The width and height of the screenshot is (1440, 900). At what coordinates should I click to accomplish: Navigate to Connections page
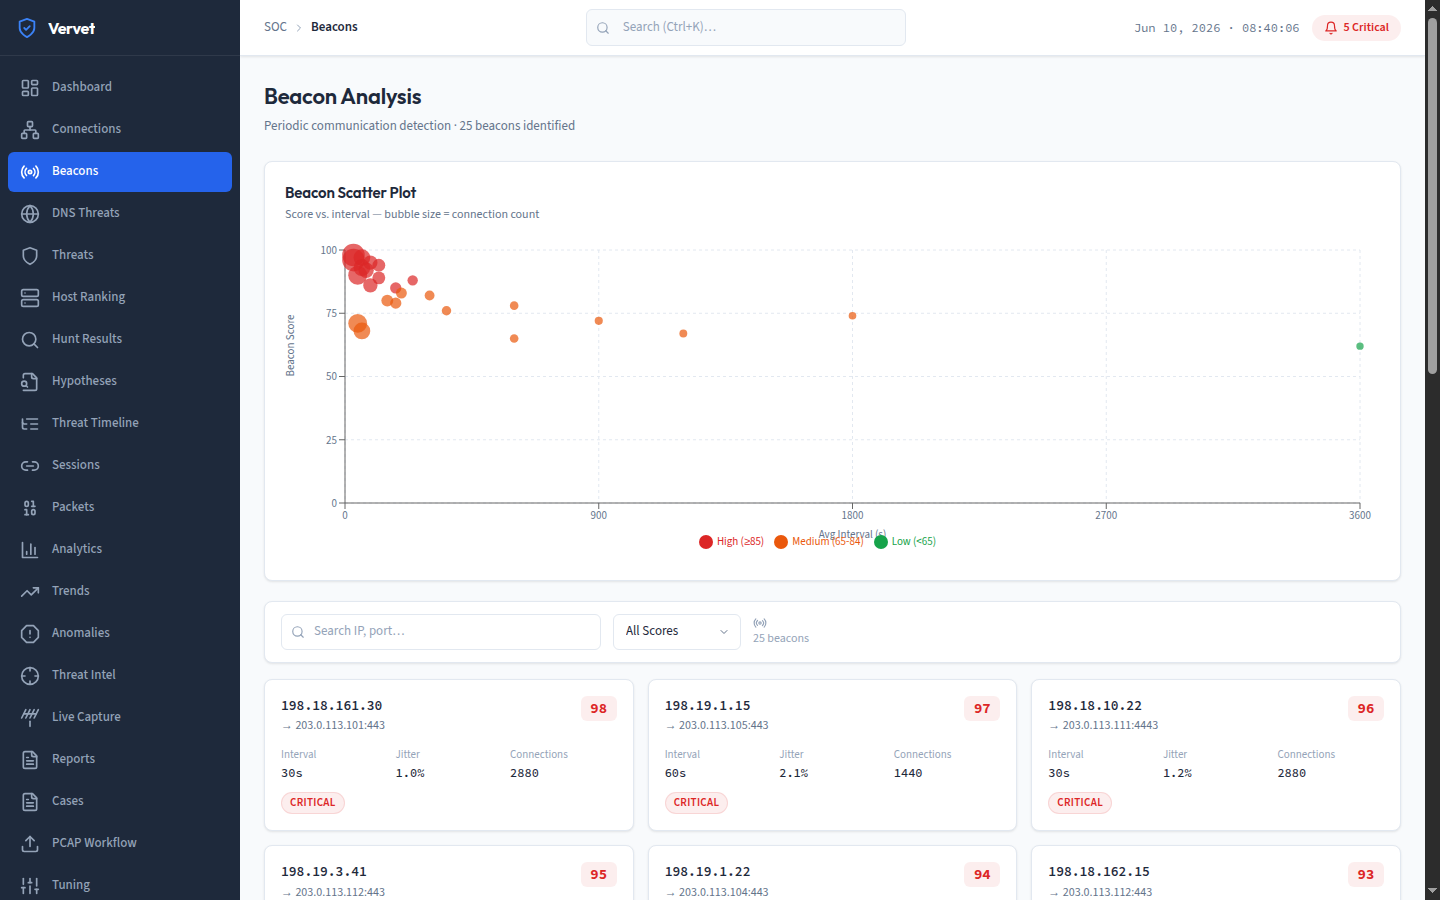click(120, 129)
